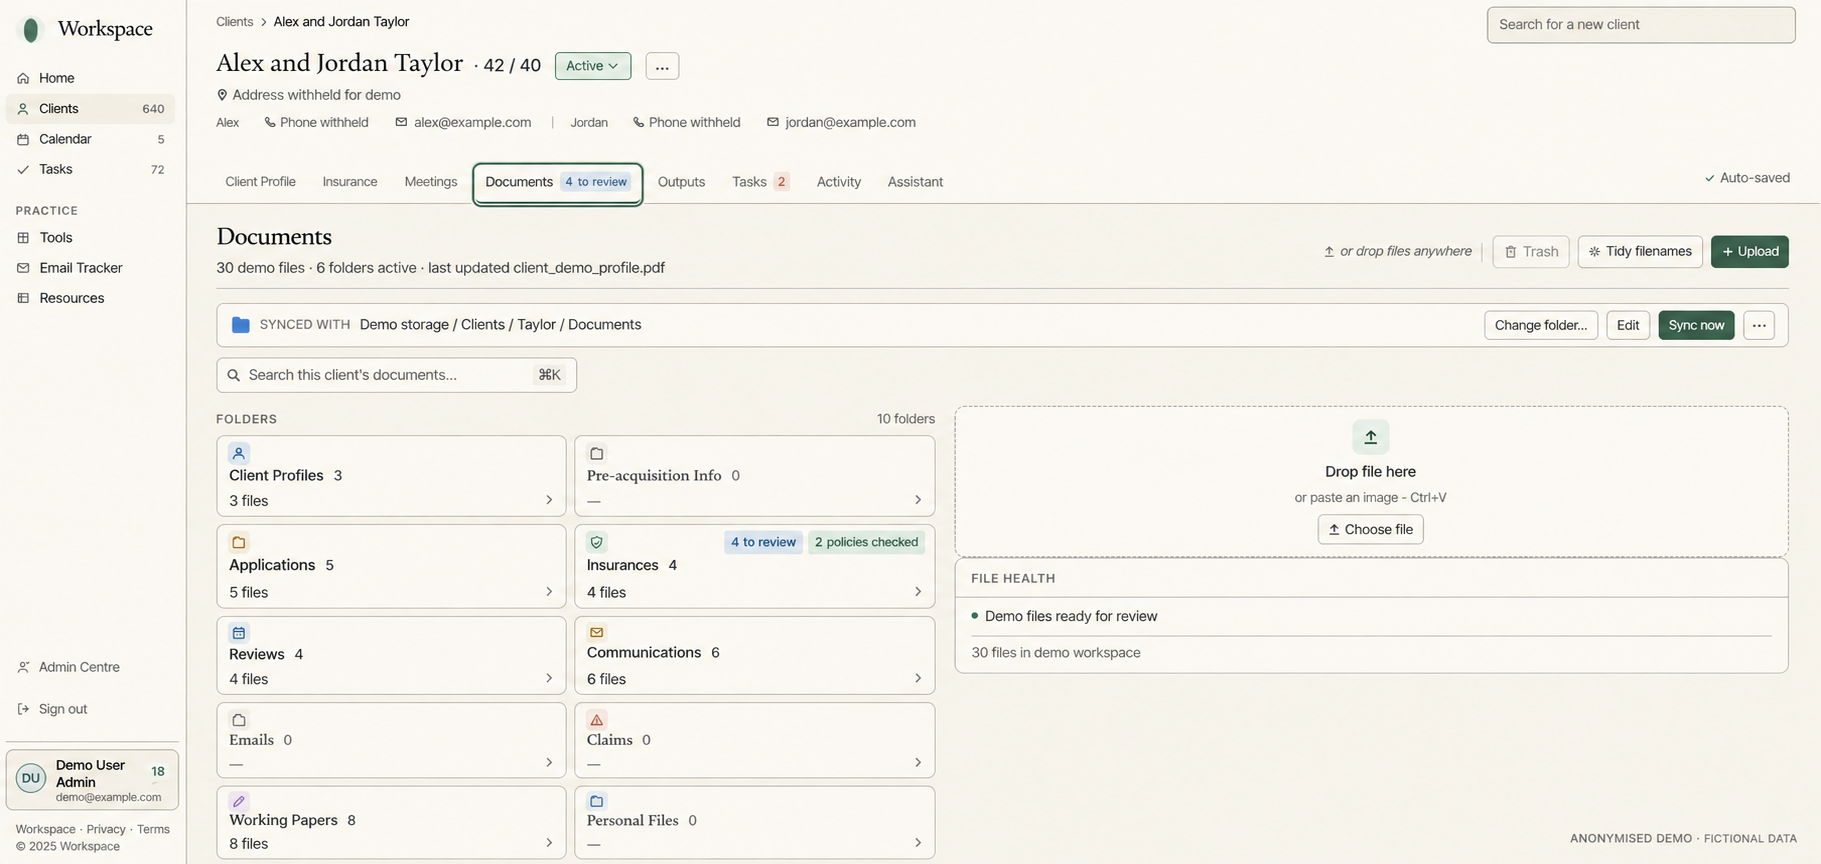
Task: Click the Clients breadcrumb link
Action: [x=235, y=22]
